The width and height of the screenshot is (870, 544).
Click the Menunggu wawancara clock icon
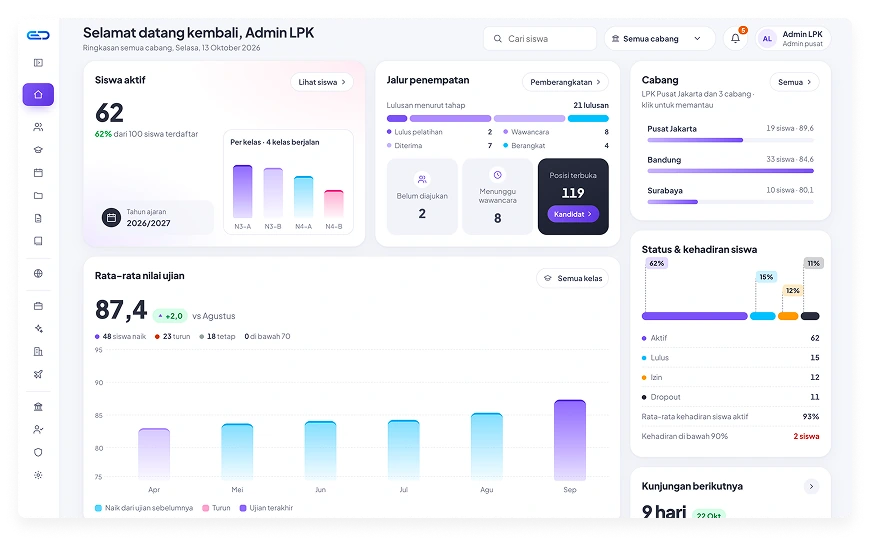pyautogui.click(x=498, y=175)
